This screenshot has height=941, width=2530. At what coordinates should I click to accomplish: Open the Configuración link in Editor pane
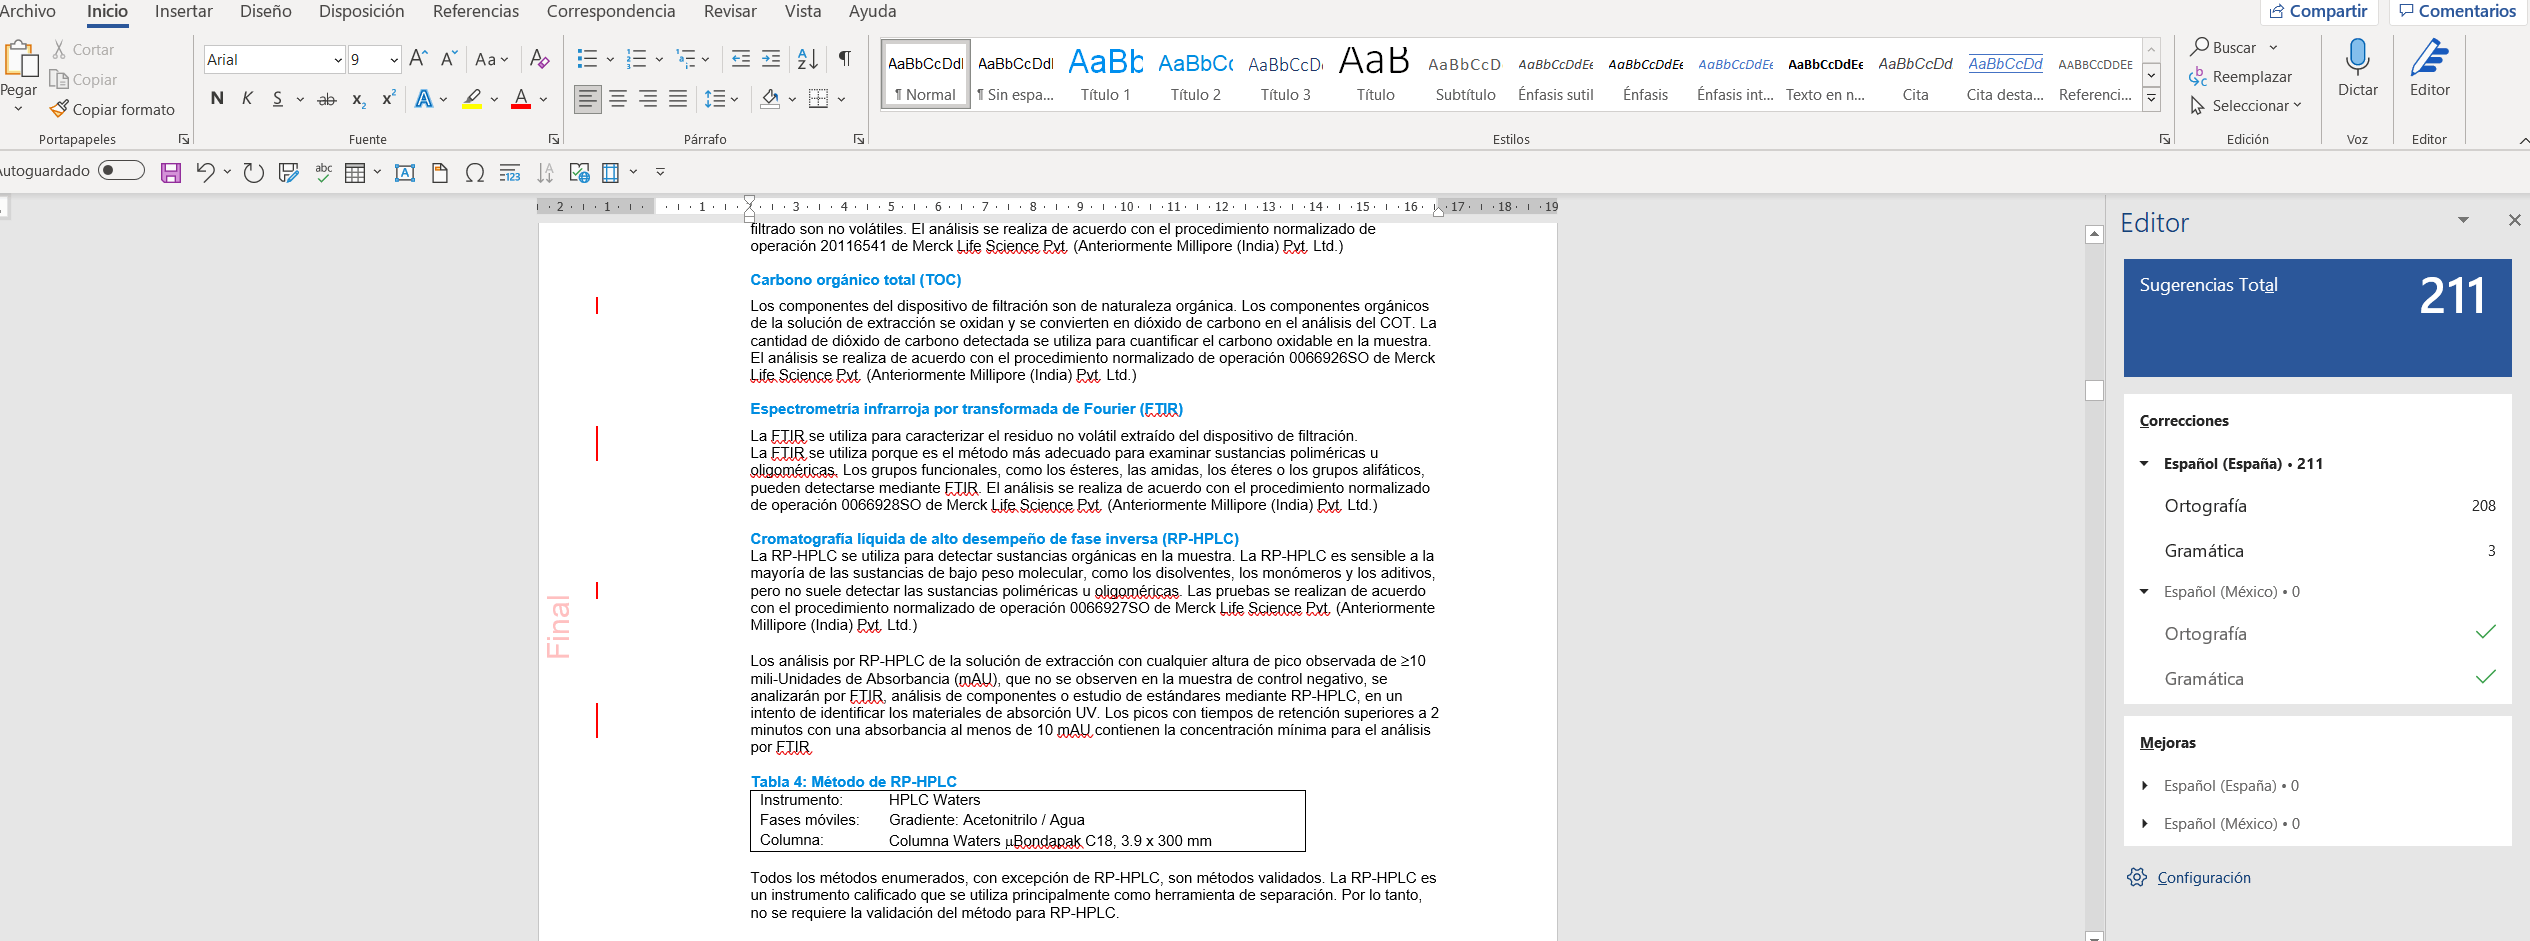[x=2204, y=877]
